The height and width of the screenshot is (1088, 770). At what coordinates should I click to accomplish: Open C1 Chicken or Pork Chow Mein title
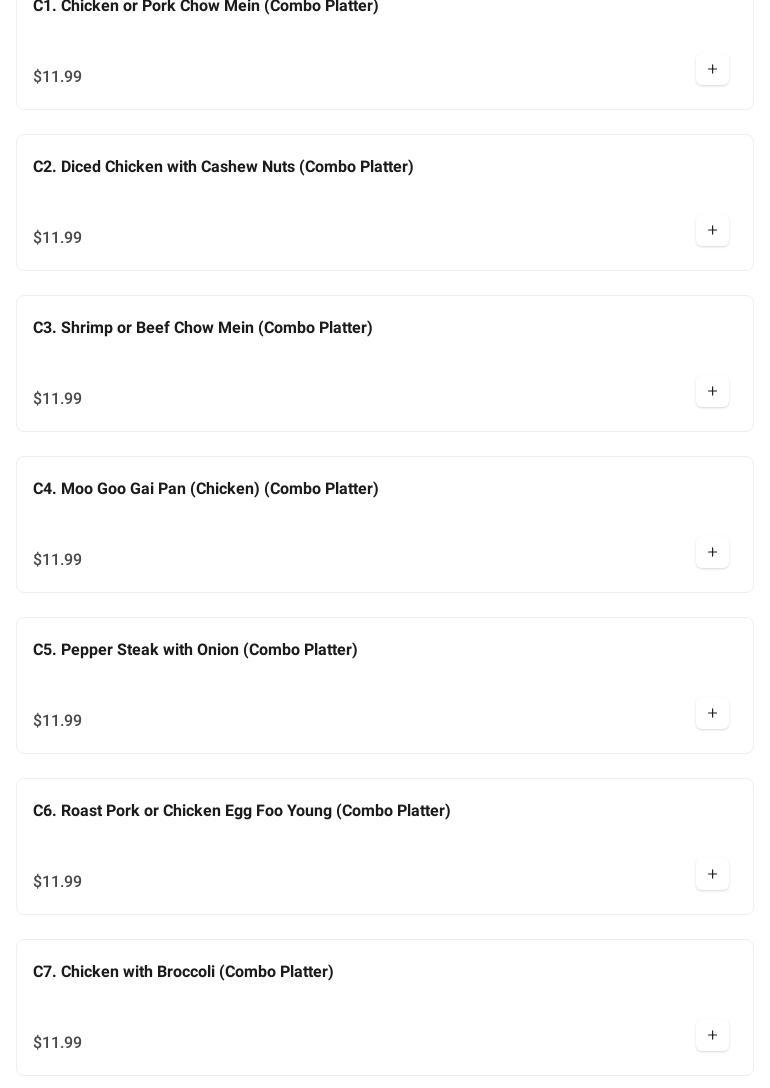(205, 7)
